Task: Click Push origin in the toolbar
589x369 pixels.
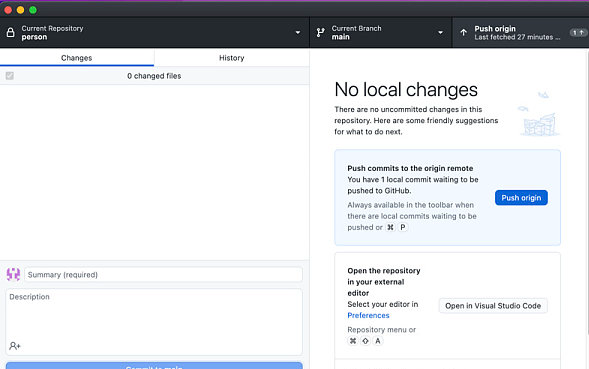Action: coord(520,33)
